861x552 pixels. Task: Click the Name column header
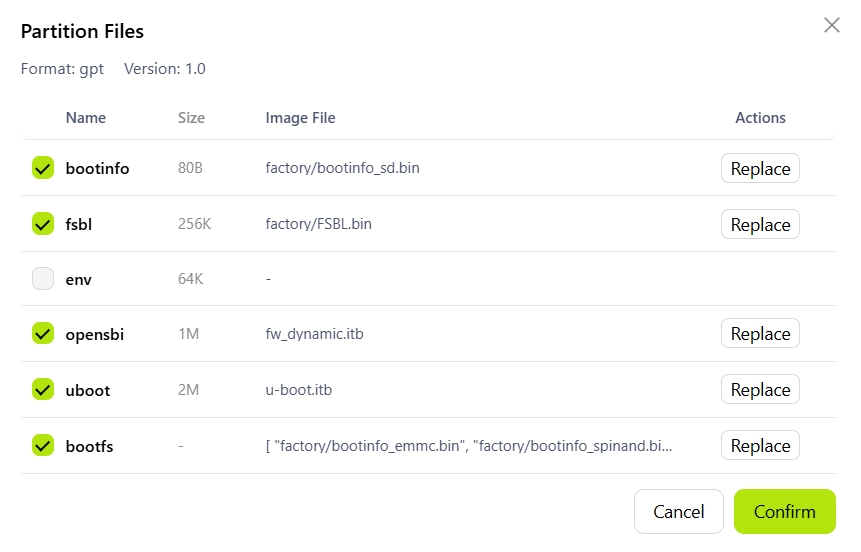tap(86, 118)
